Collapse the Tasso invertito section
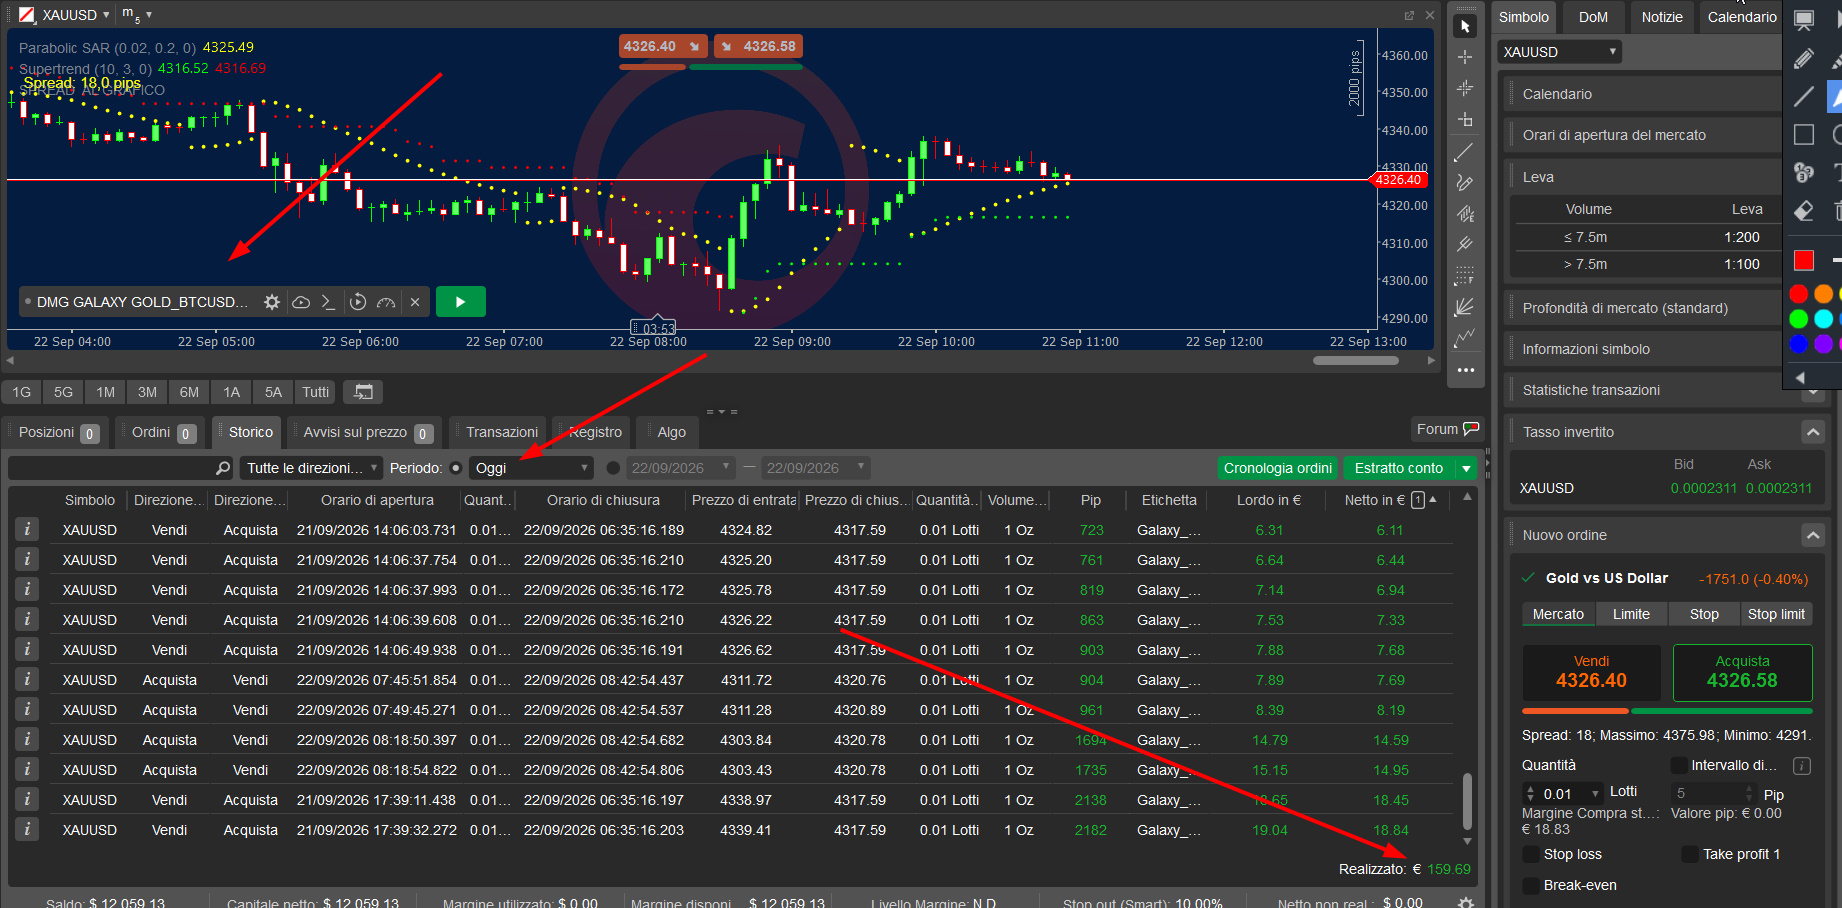The image size is (1842, 908). 1813,432
